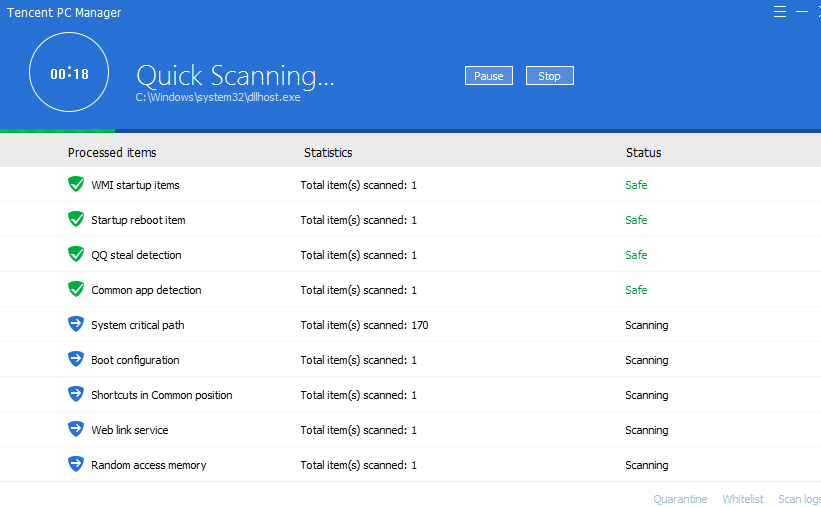Click the blue shield beside System critical path
The height and width of the screenshot is (507, 821).
[x=76, y=324]
